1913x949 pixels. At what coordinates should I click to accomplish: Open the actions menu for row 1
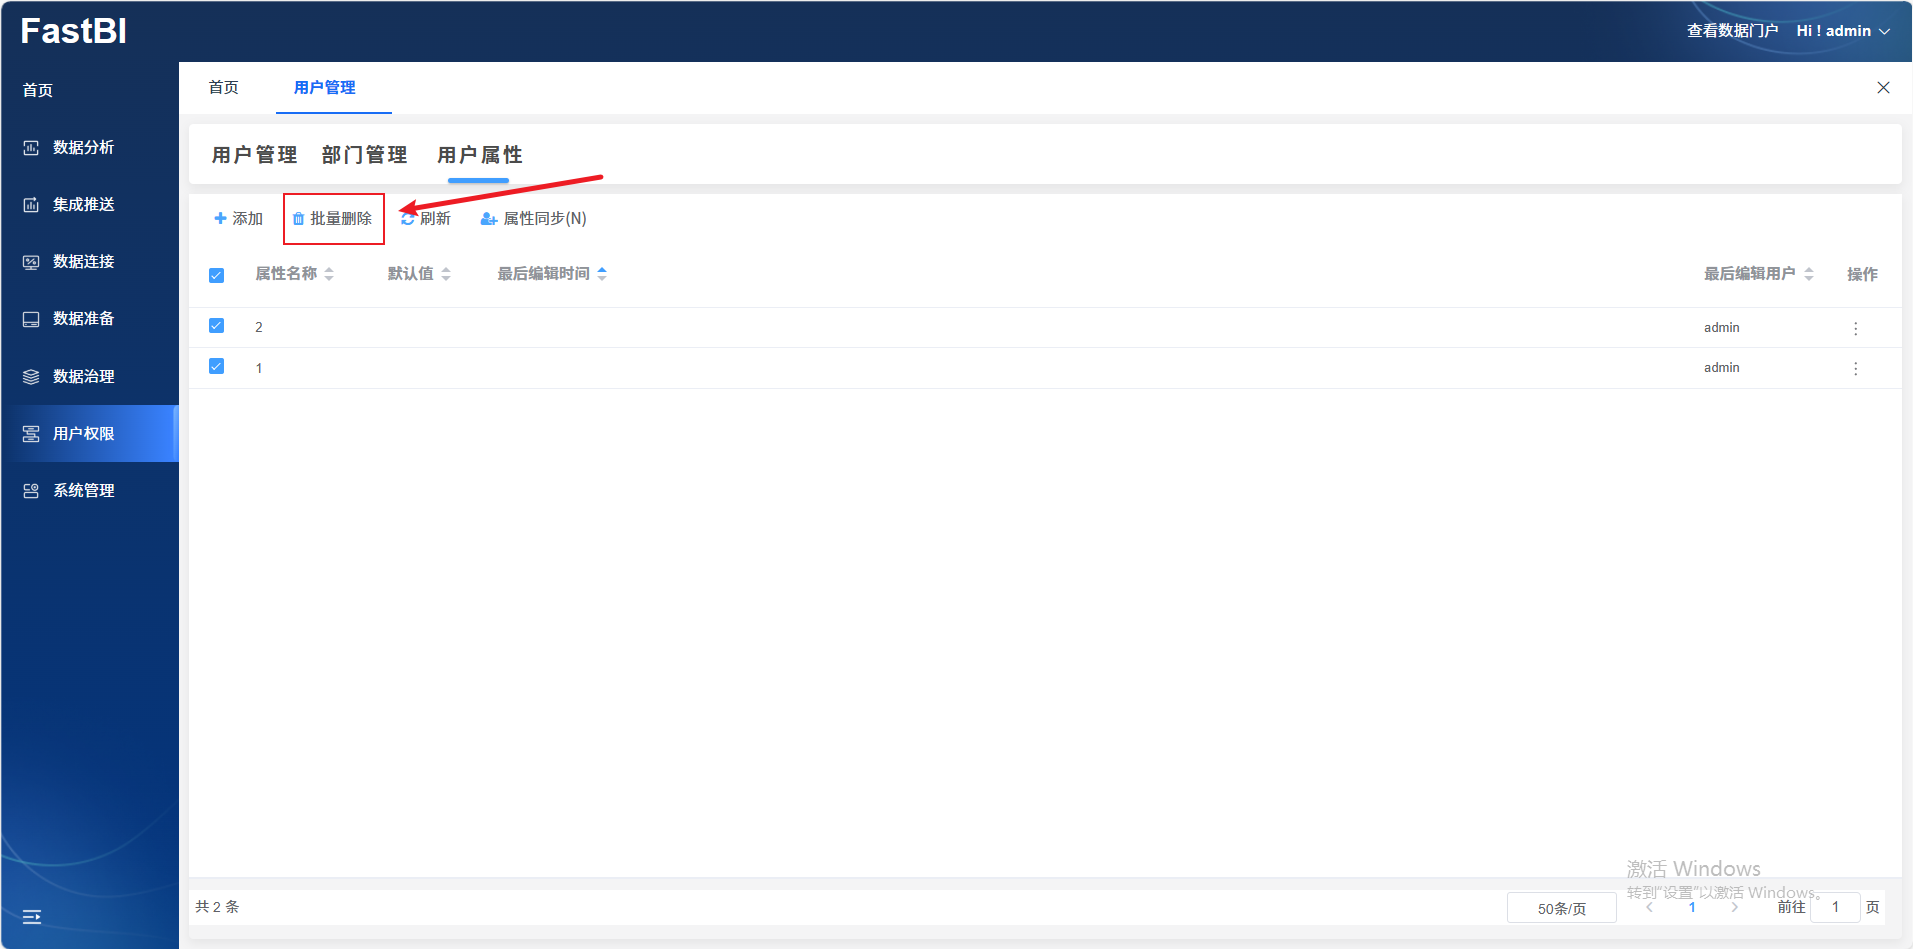1855,369
